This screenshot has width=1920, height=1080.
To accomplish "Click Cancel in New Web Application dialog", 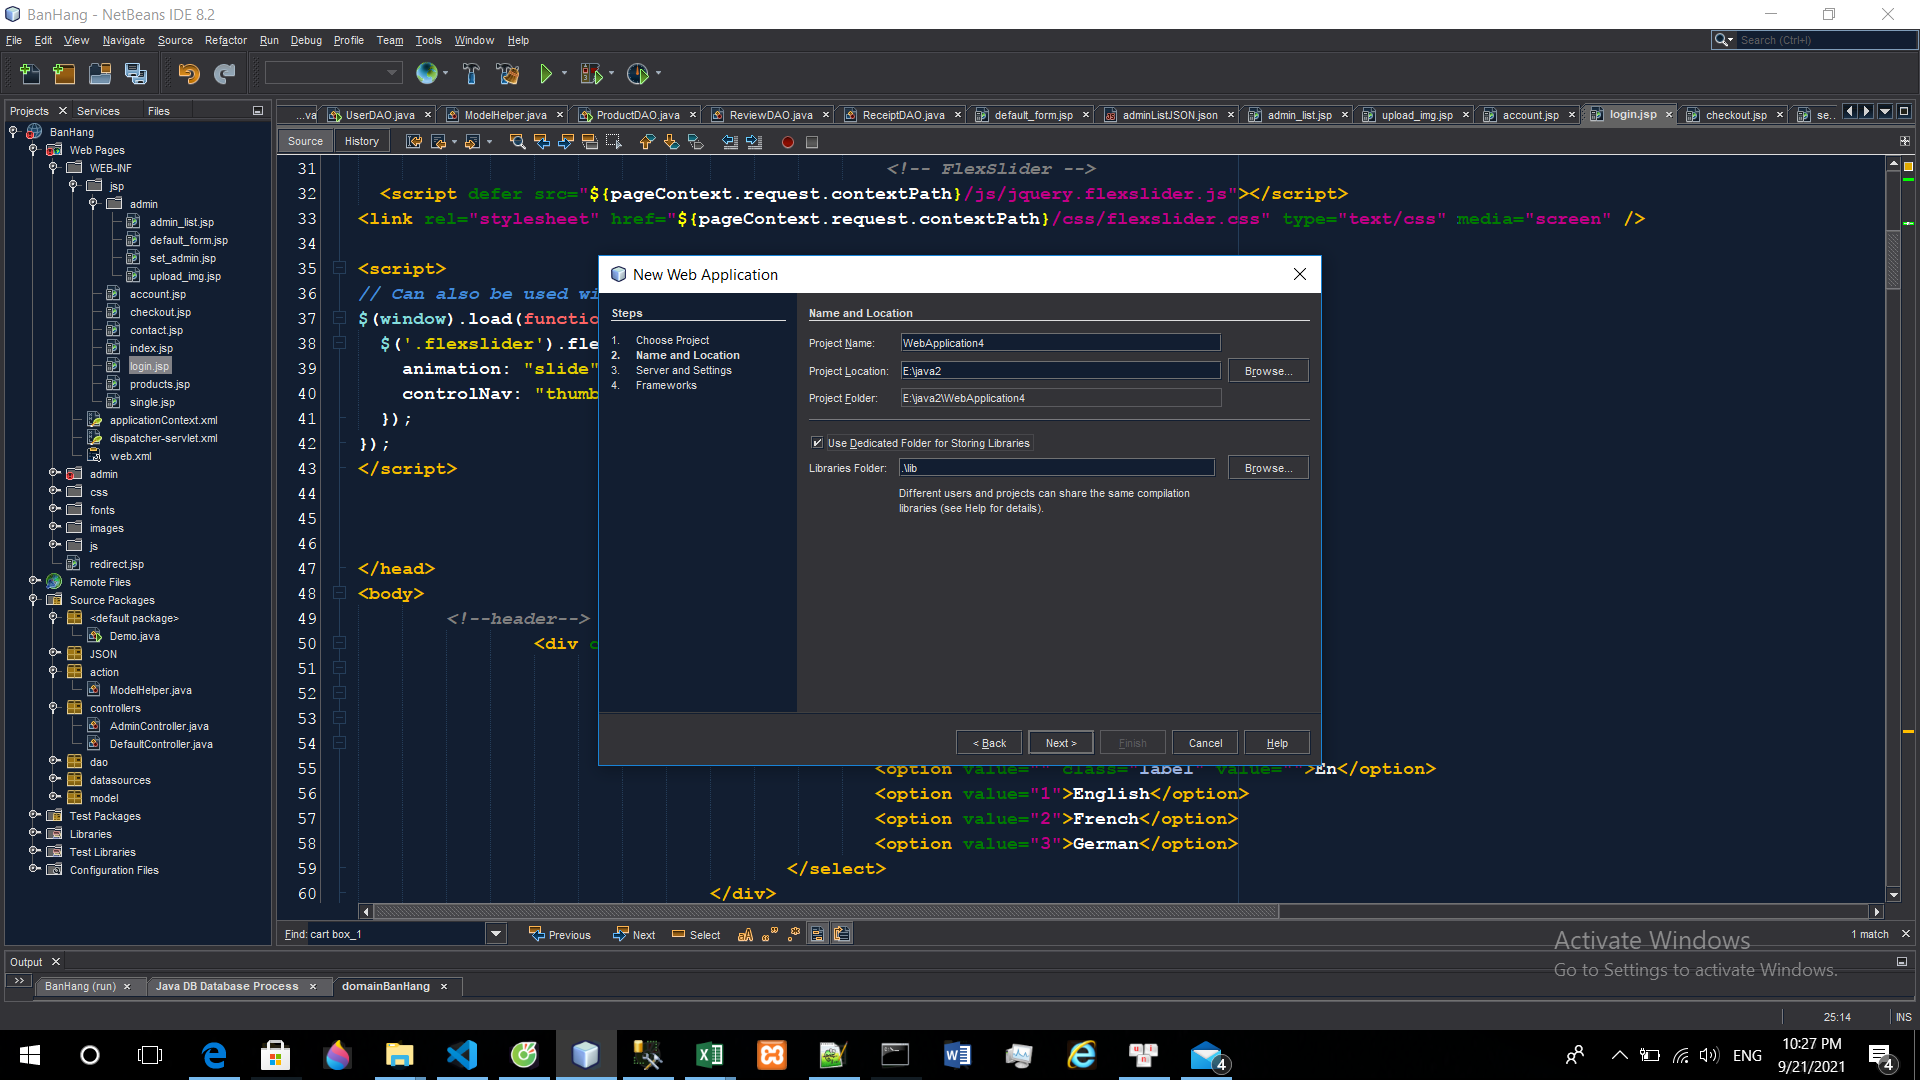I will (1205, 743).
